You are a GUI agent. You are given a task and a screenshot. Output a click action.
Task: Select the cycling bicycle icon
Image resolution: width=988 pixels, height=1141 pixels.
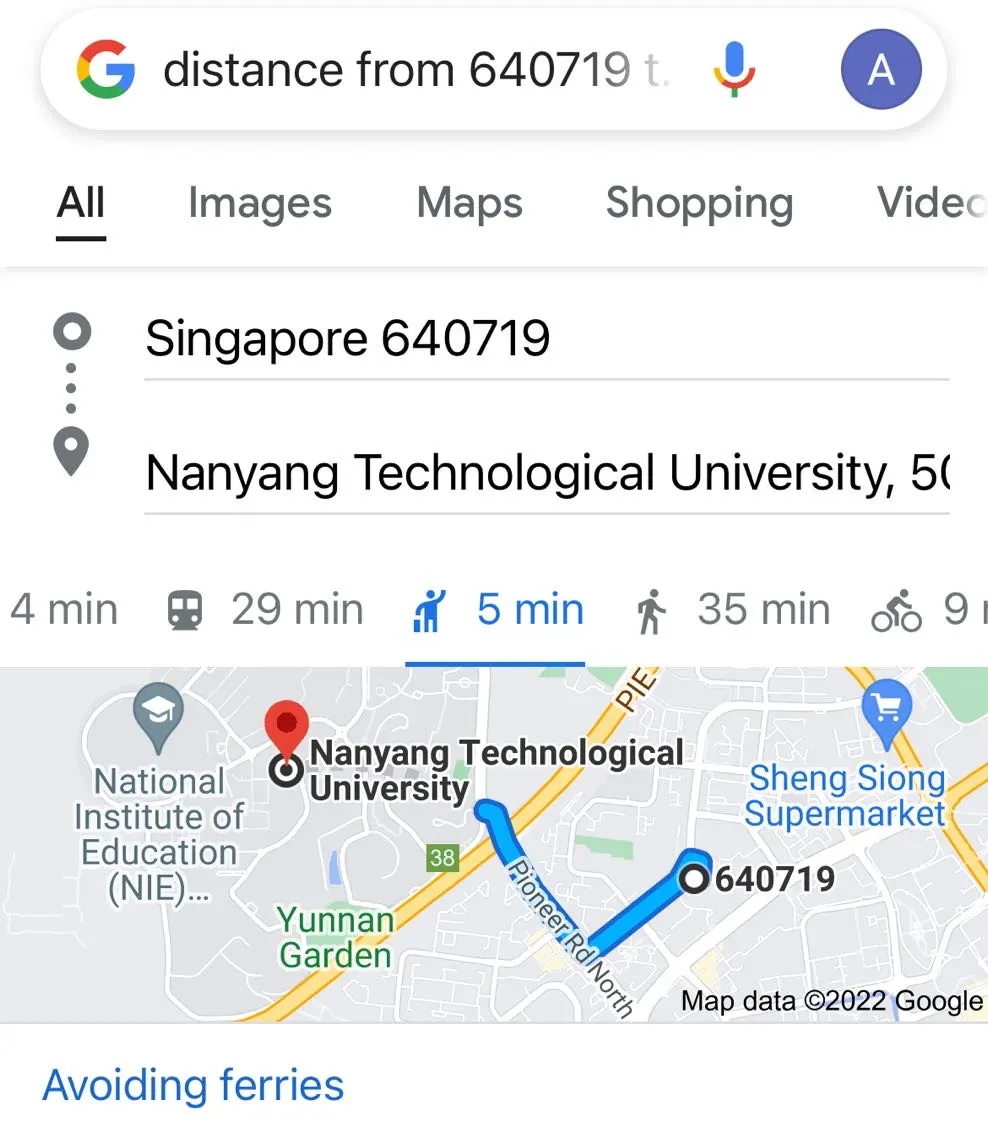[x=896, y=611]
